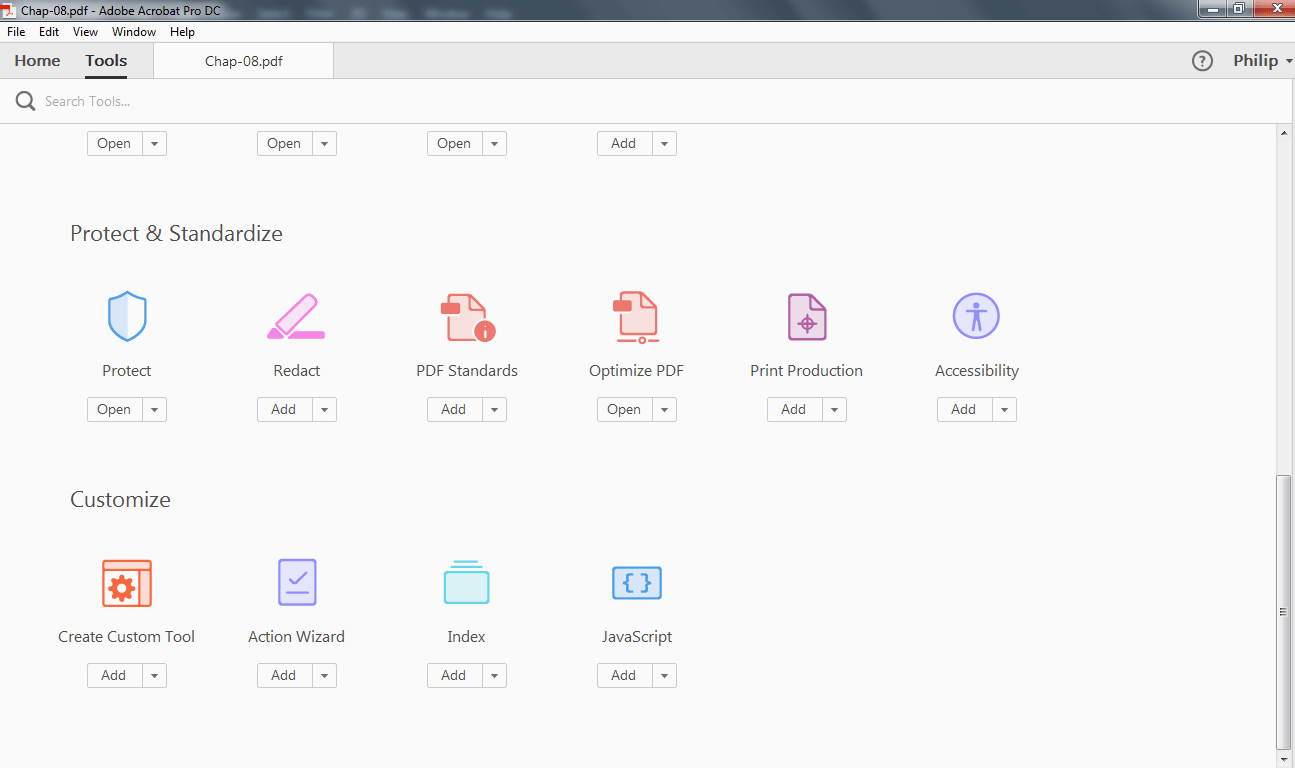The height and width of the screenshot is (768, 1295).
Task: Expand dropdown arrow beside Optimize PDF Open
Action: click(664, 410)
